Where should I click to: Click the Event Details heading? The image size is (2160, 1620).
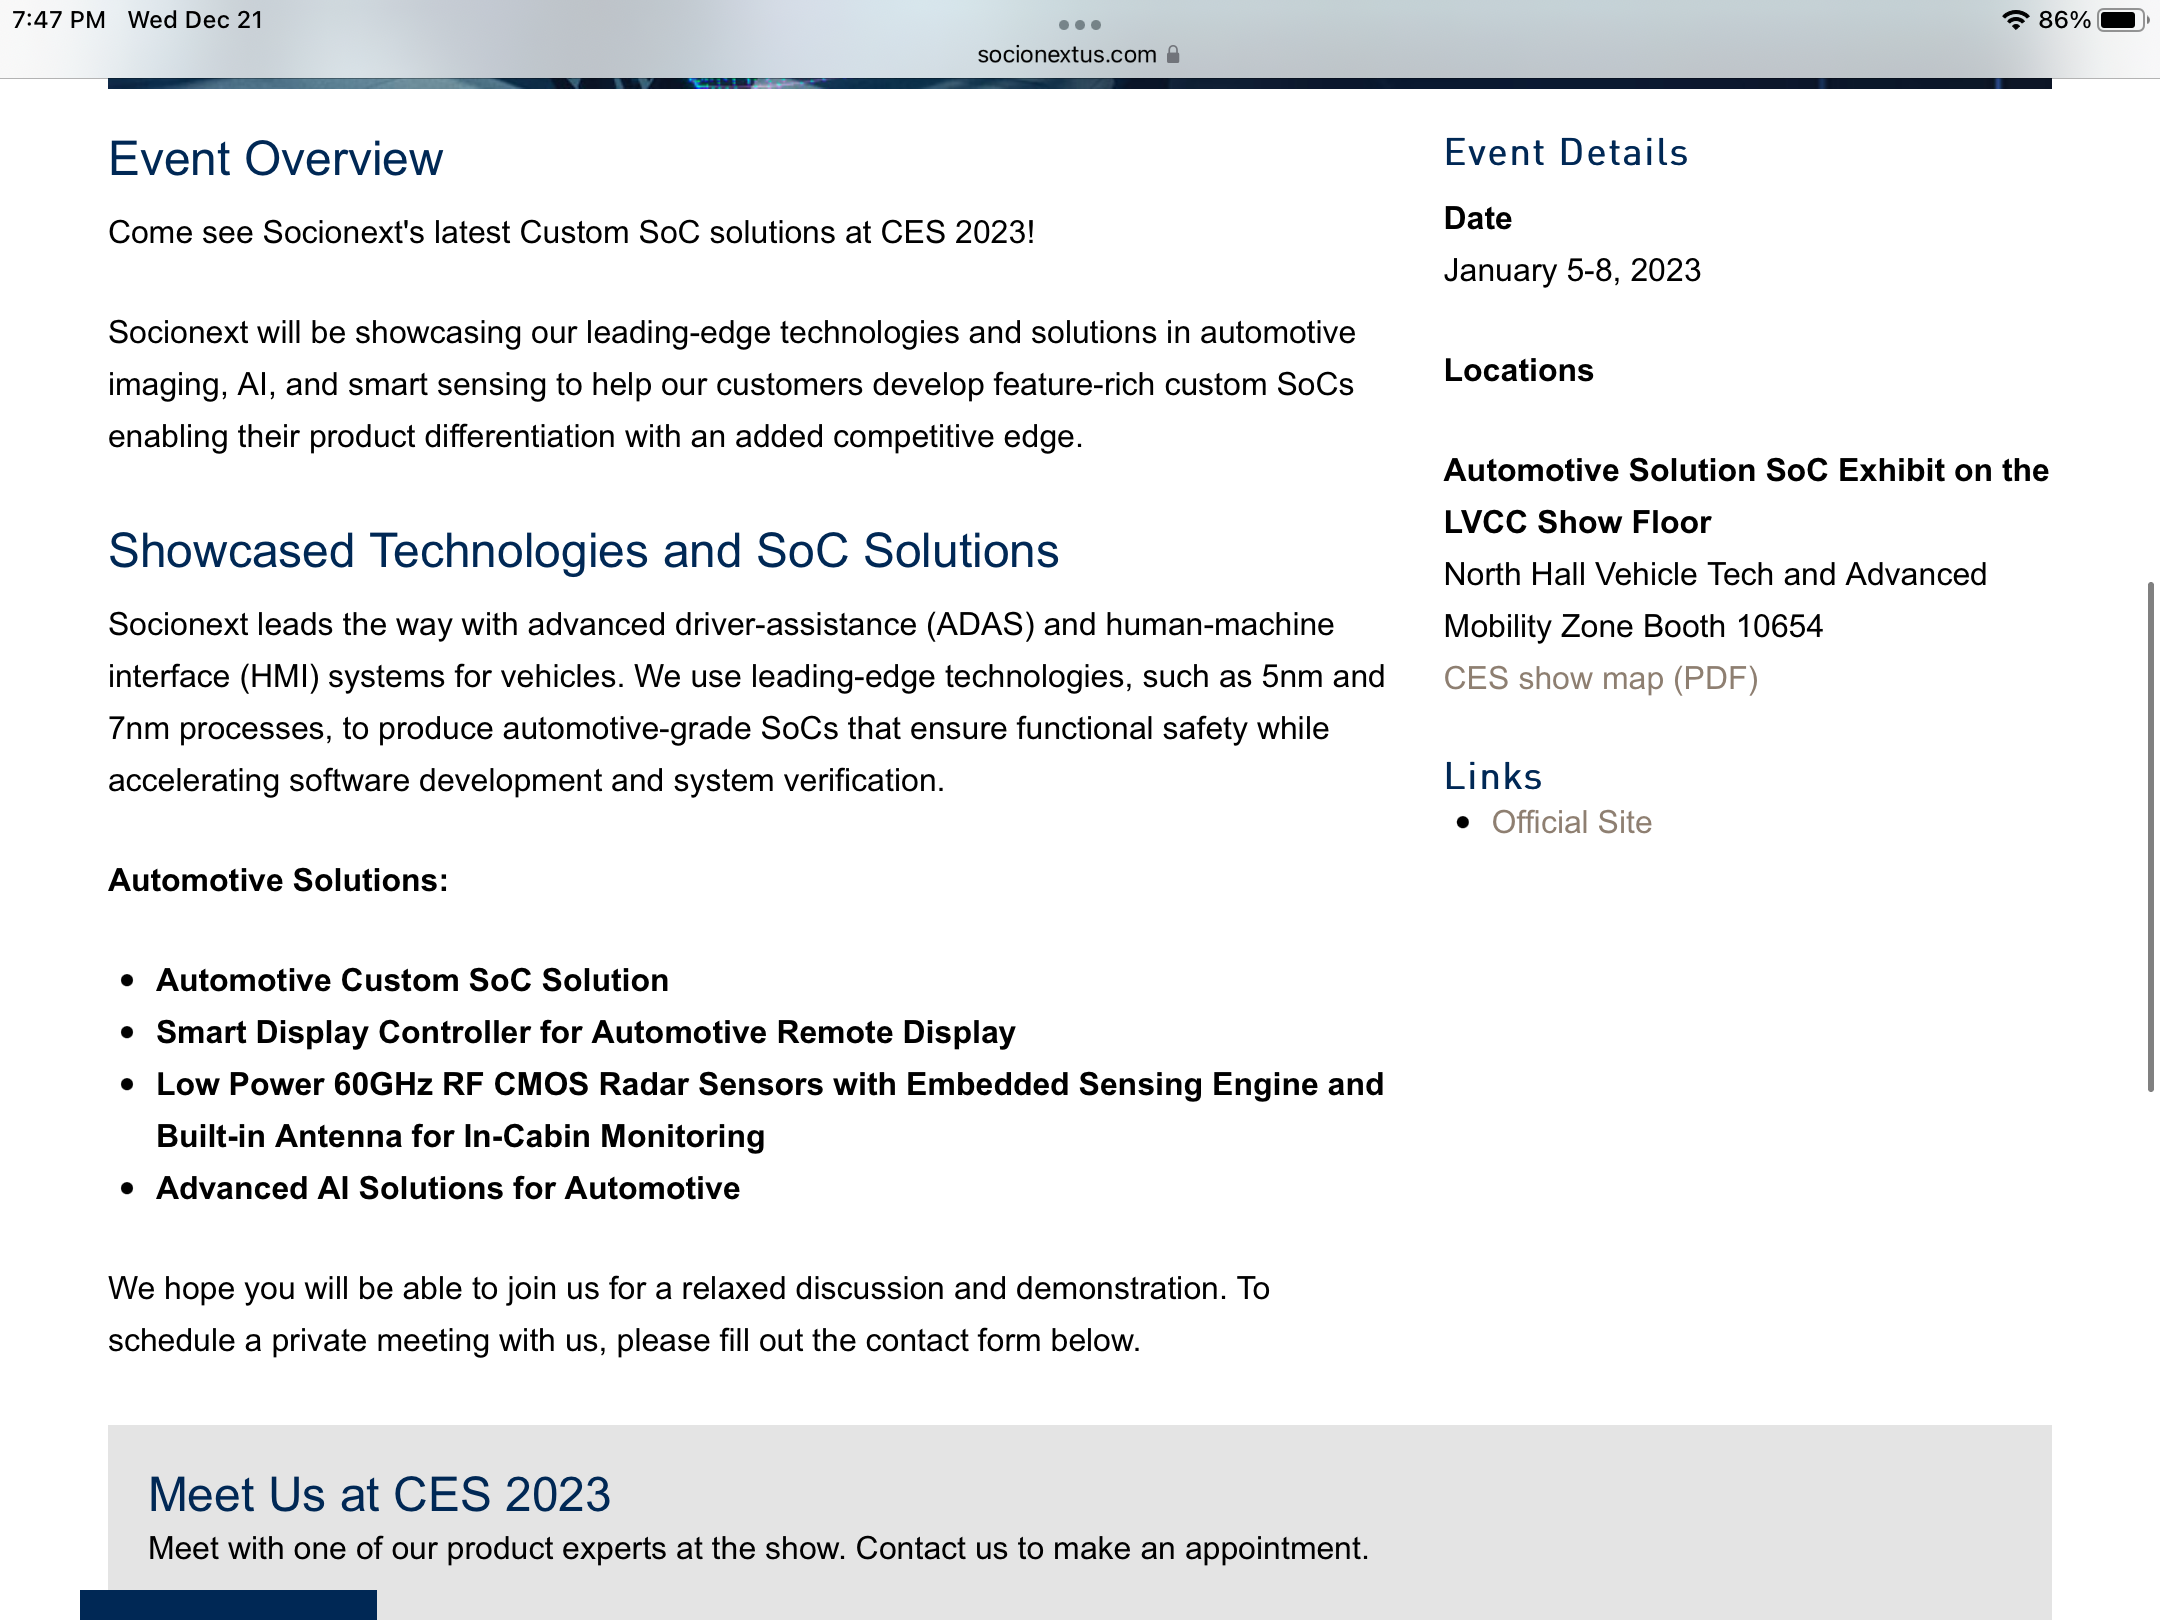point(1566,152)
